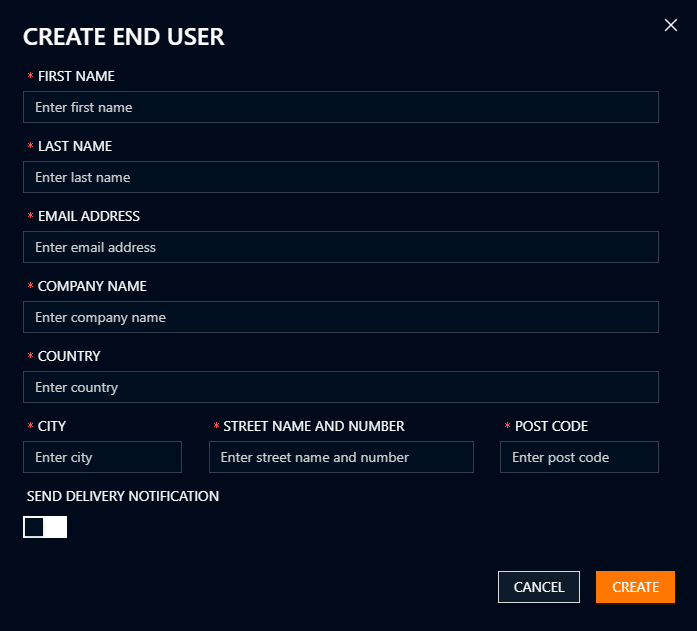697x631 pixels.
Task: Click the "Enter city" input box
Action: click(102, 457)
